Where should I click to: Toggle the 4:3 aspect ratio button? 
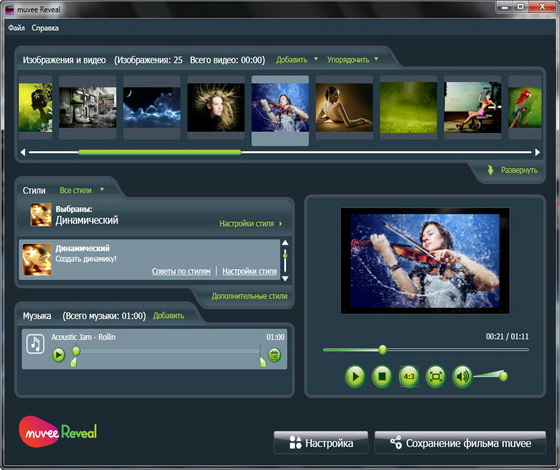pos(409,376)
